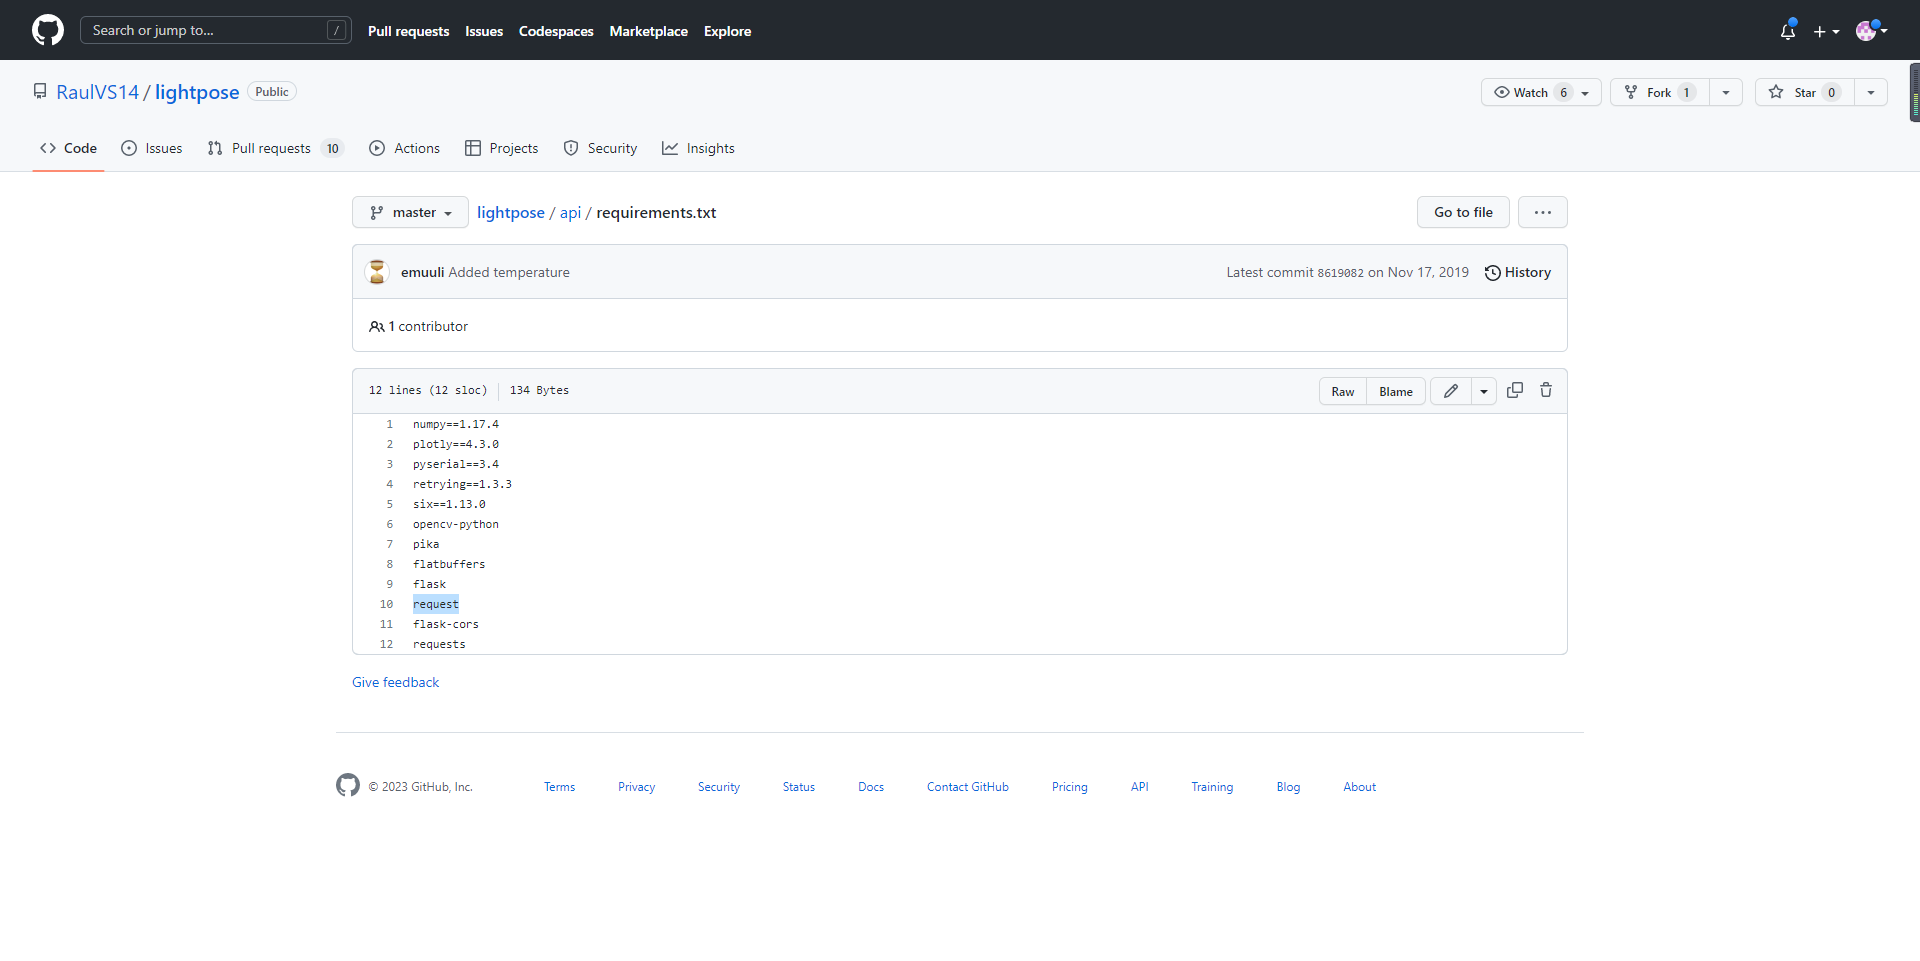Open the RaulVS14 owner link

coord(98,92)
